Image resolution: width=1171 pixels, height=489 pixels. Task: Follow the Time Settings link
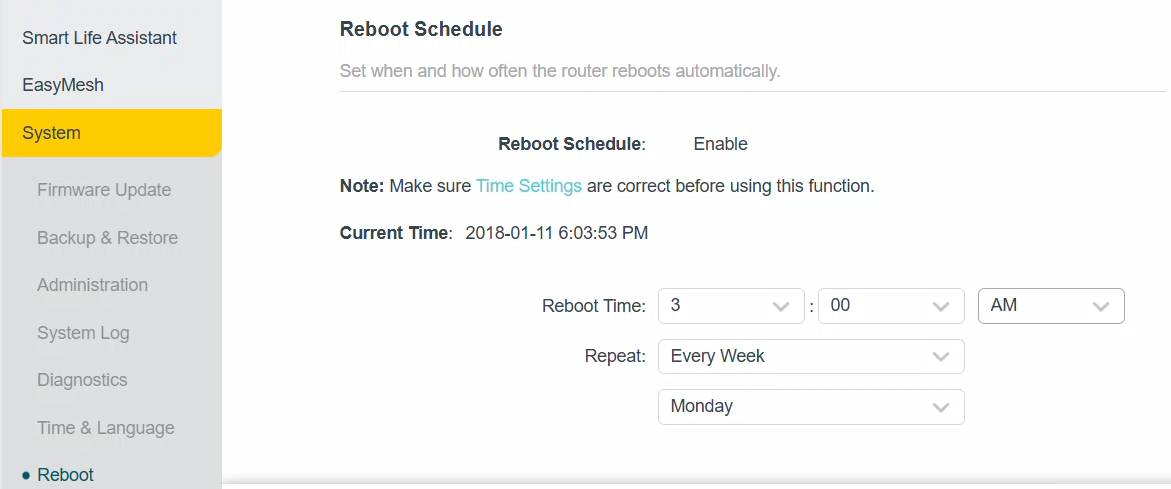pyautogui.click(x=528, y=186)
